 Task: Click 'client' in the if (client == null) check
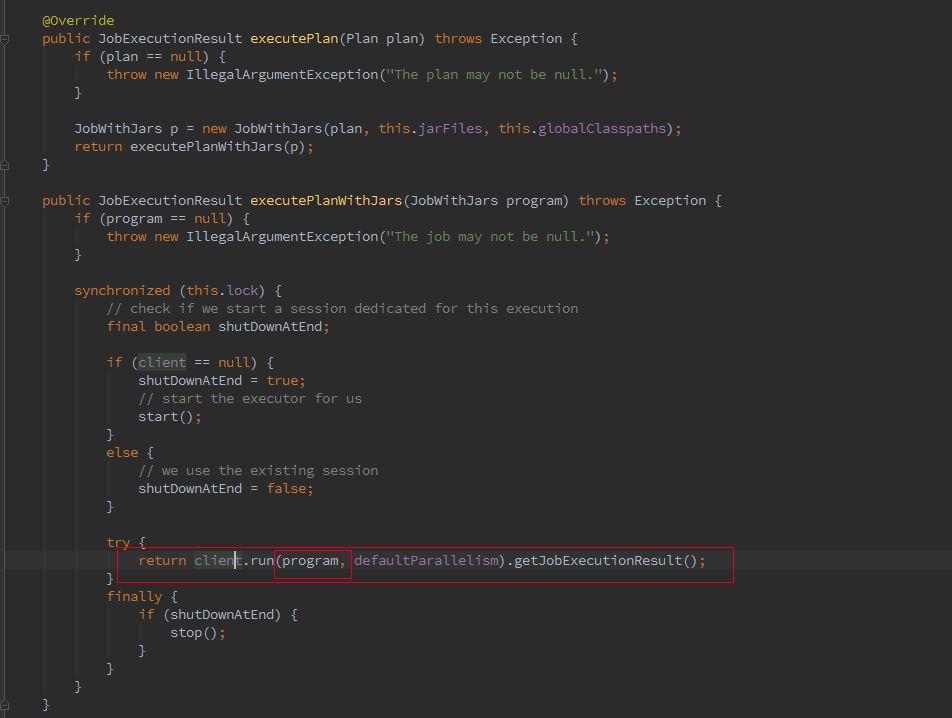162,363
